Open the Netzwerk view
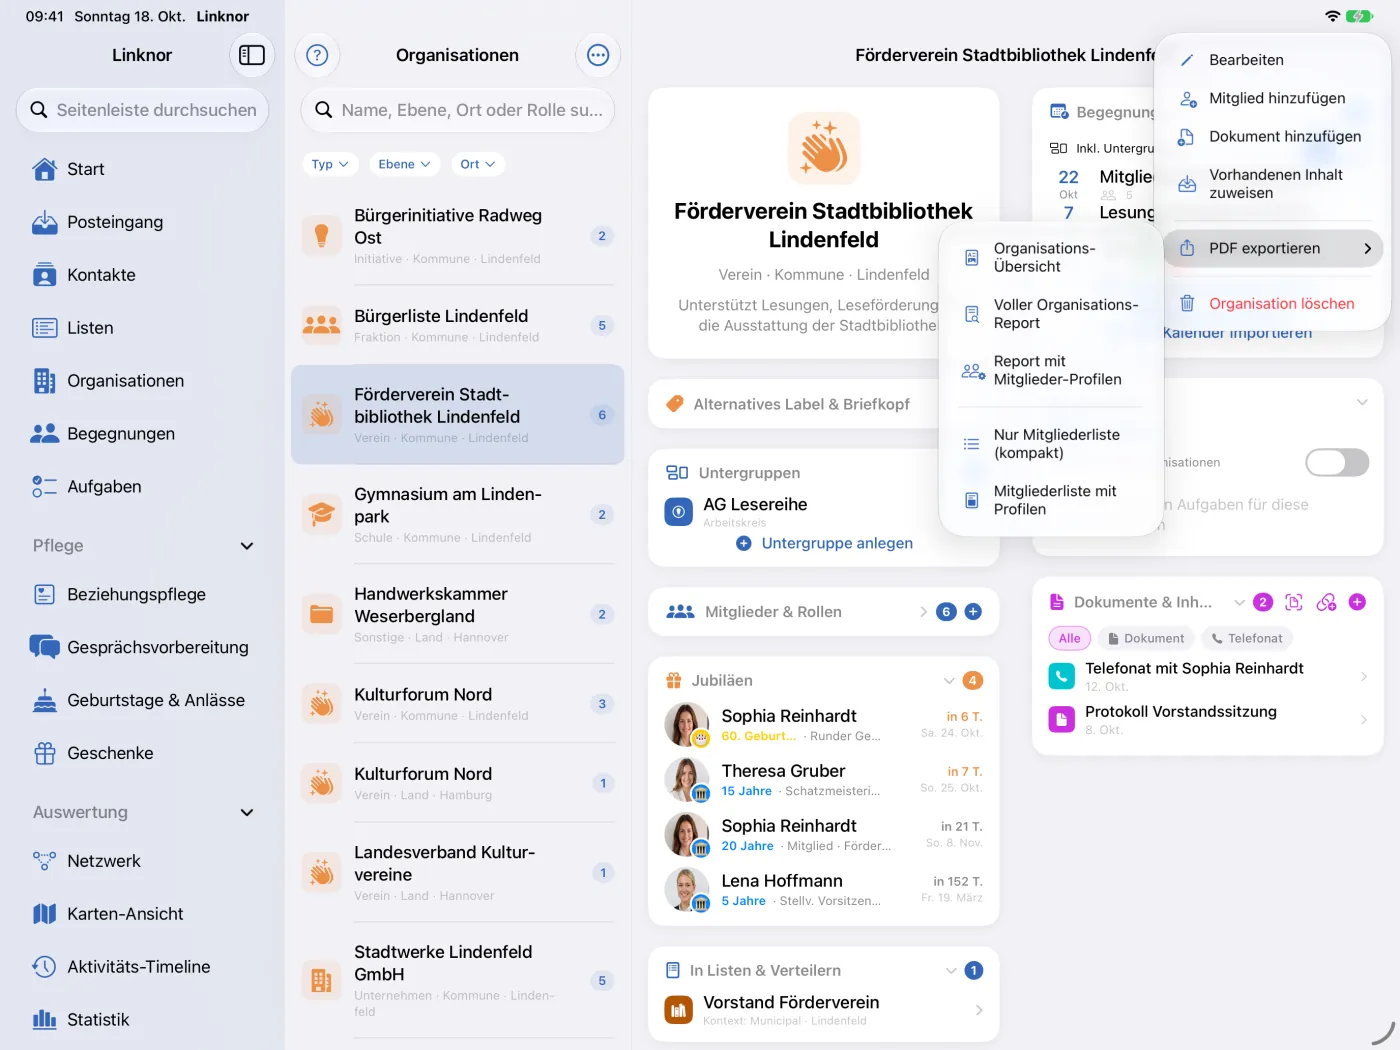Screen dimensions: 1400x1050 [142, 861]
